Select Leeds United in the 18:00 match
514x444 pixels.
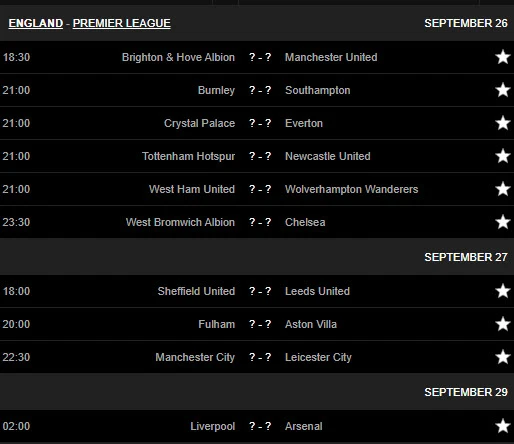(317, 291)
